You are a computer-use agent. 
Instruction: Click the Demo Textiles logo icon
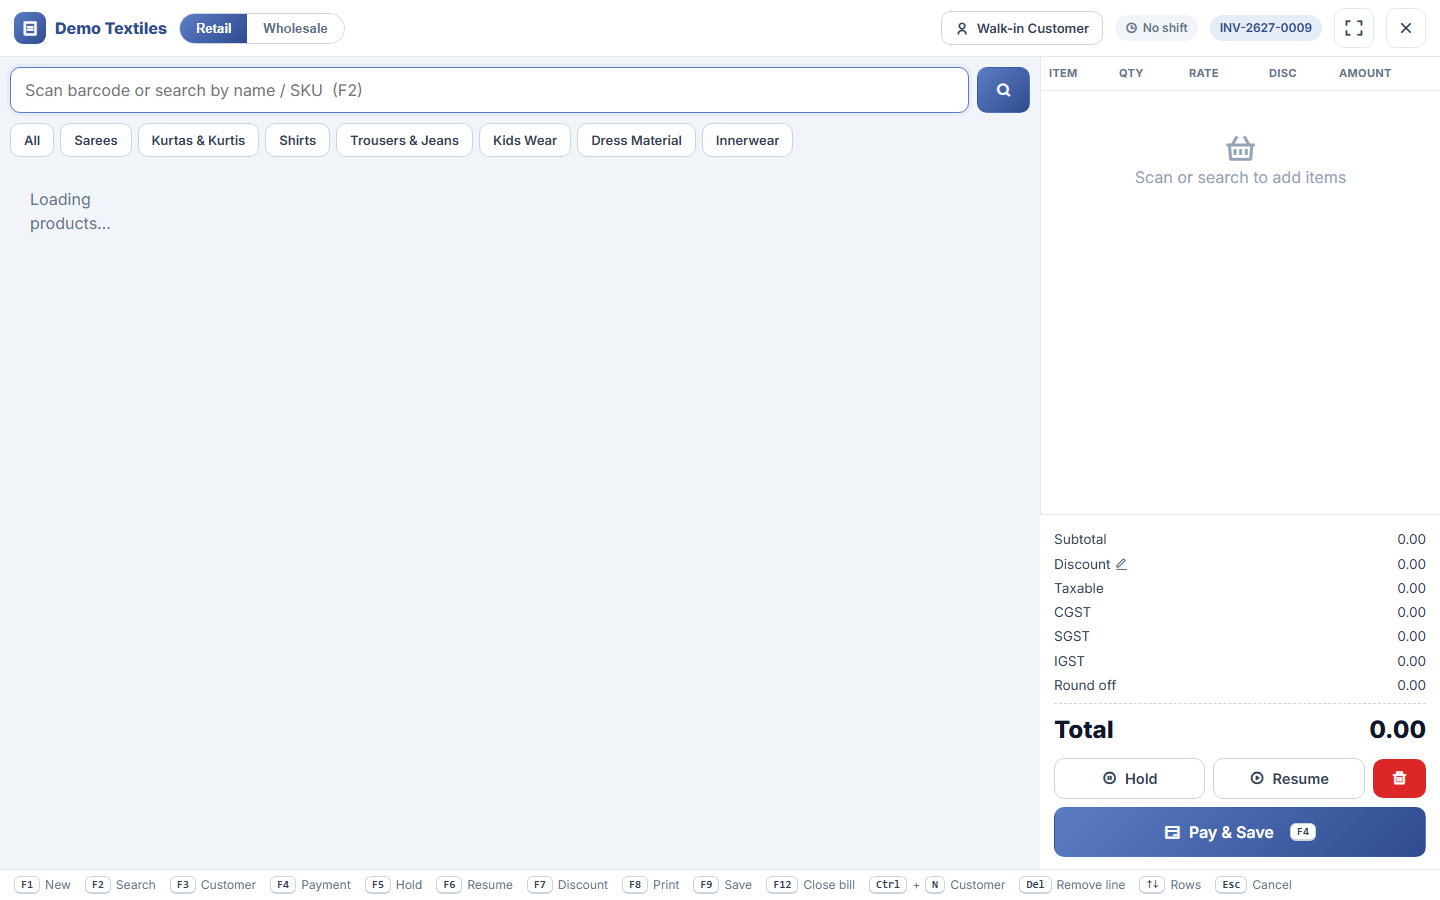click(x=30, y=28)
